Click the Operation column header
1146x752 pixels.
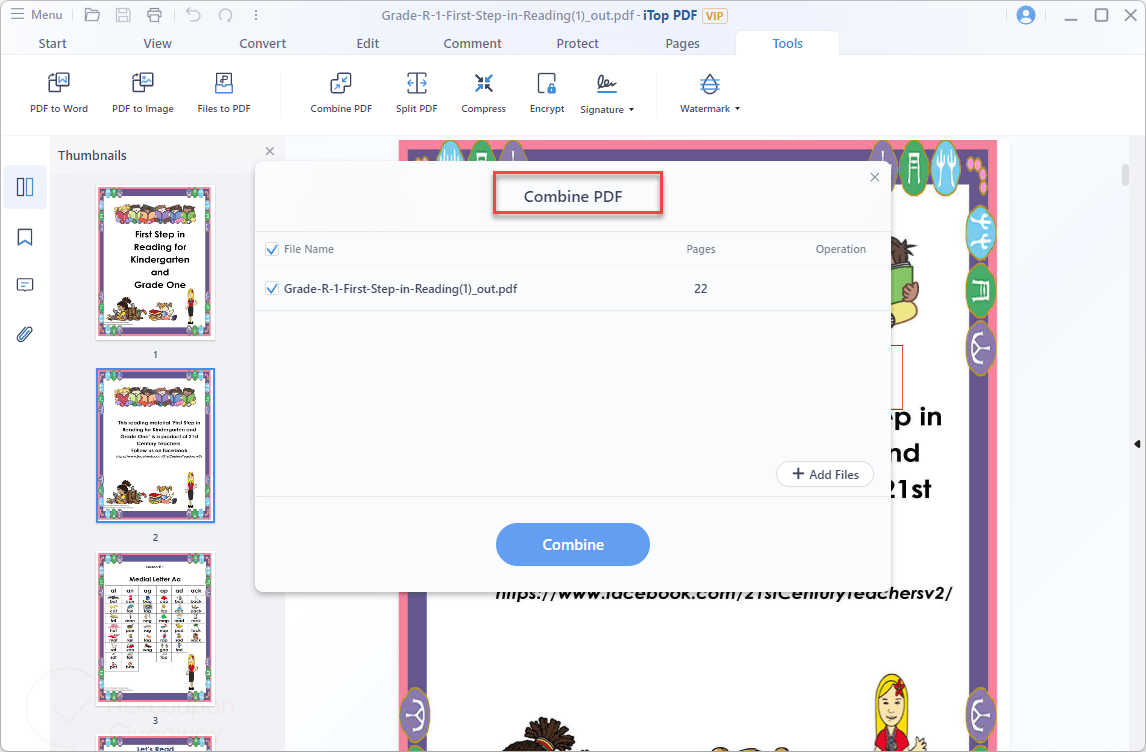(840, 249)
